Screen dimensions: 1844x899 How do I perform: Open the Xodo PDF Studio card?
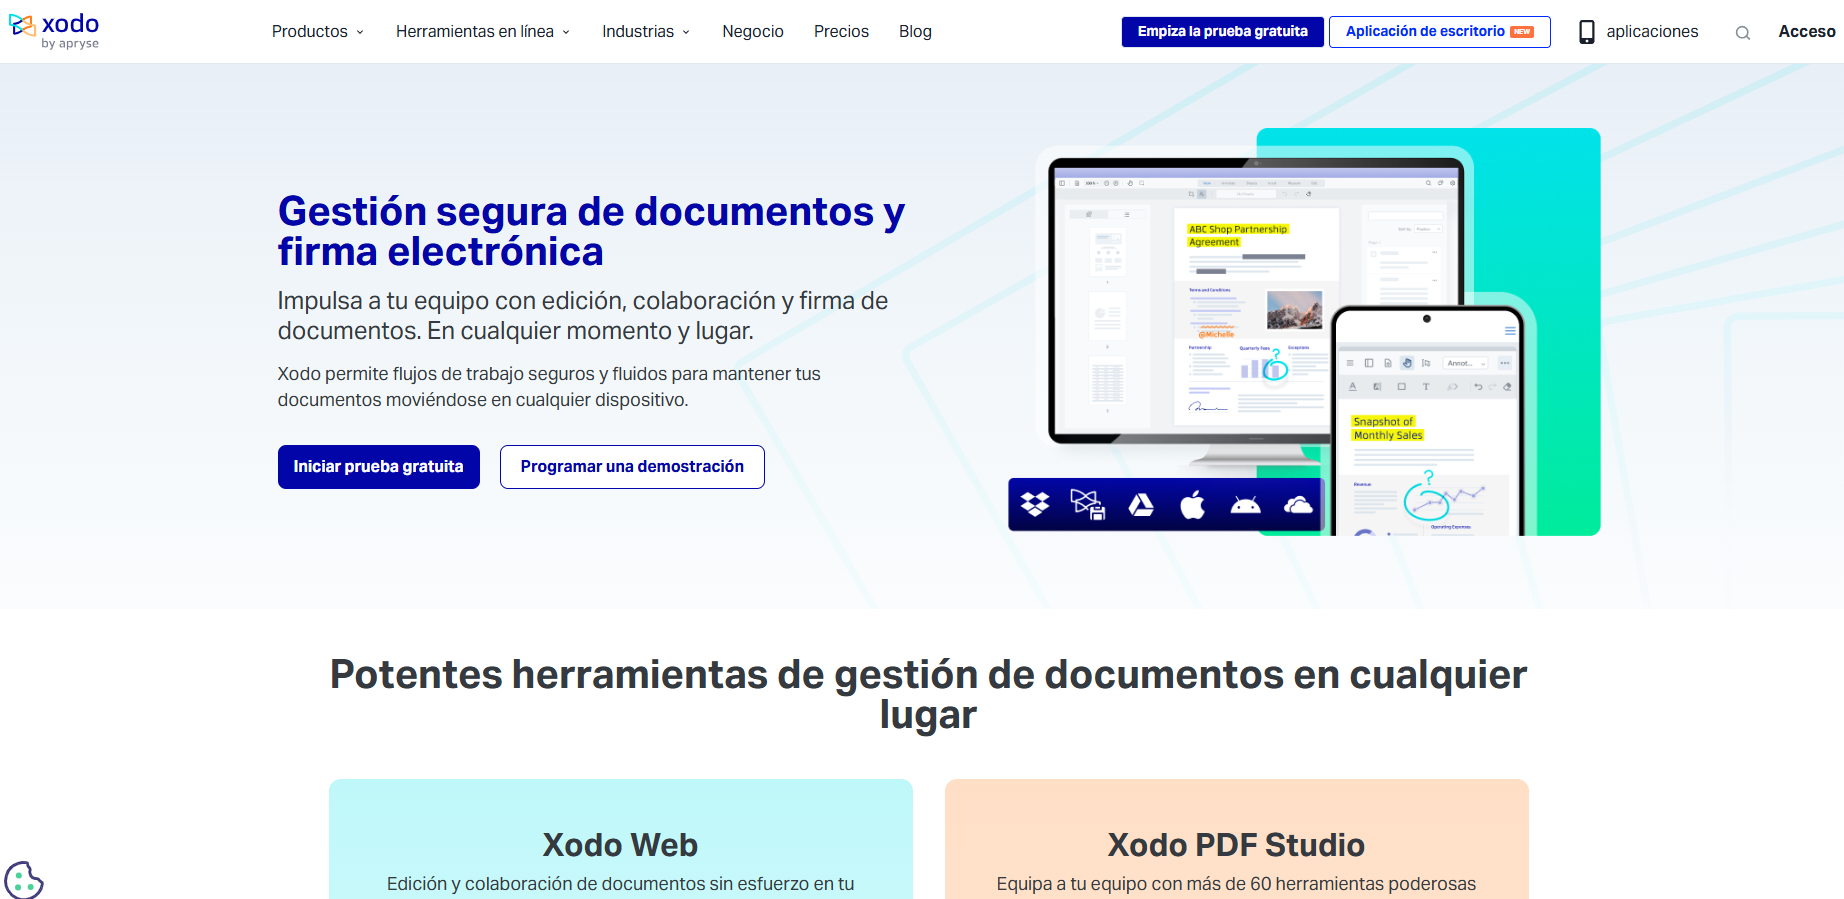click(x=1237, y=840)
